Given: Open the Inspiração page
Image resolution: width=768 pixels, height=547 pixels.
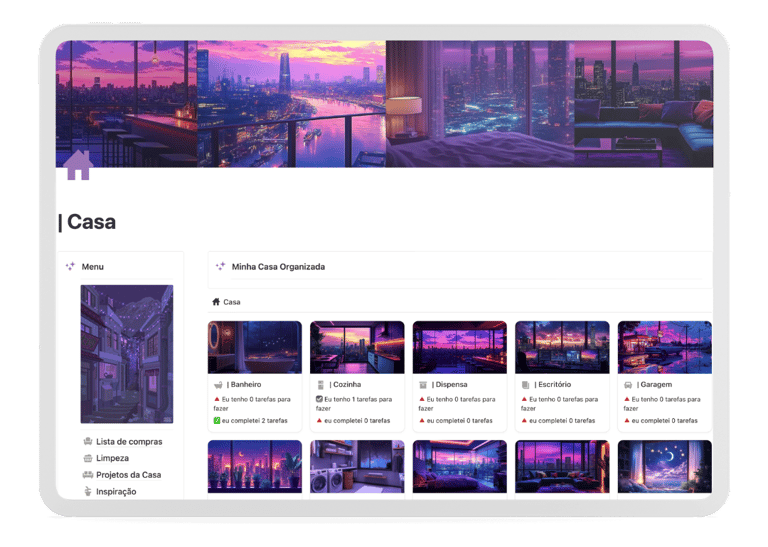Looking at the screenshot, I should [x=116, y=491].
